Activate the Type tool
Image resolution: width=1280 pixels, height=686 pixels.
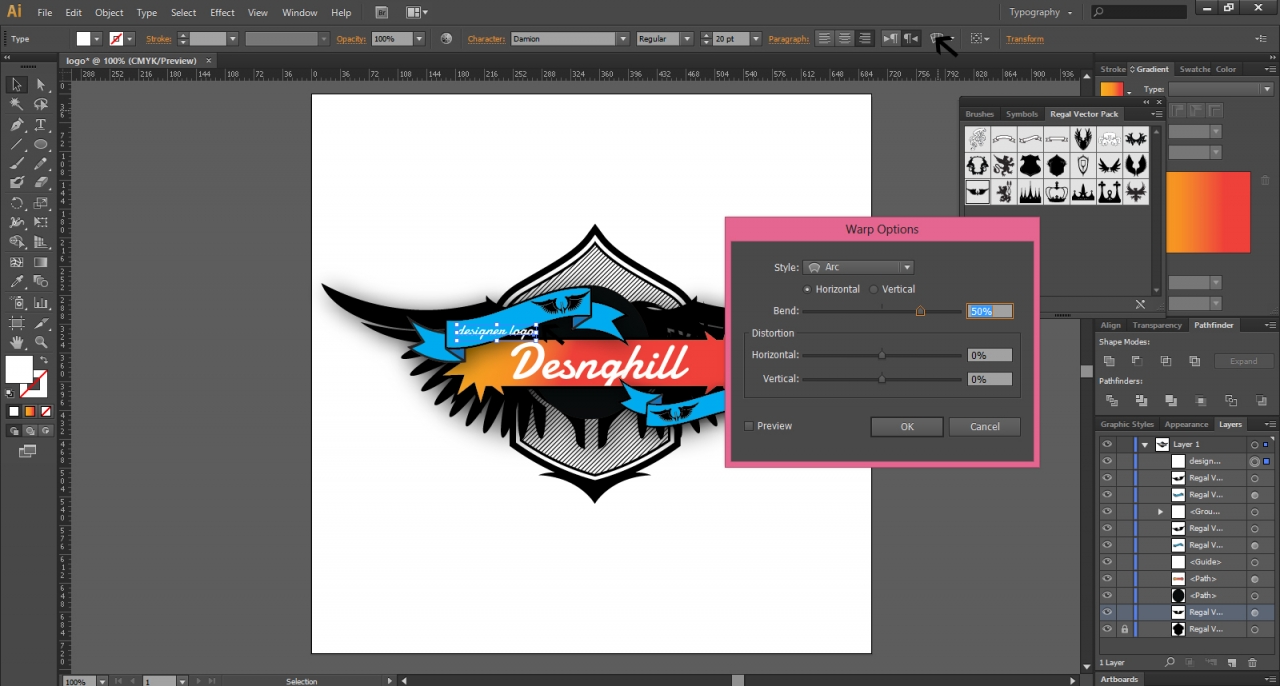[41, 125]
